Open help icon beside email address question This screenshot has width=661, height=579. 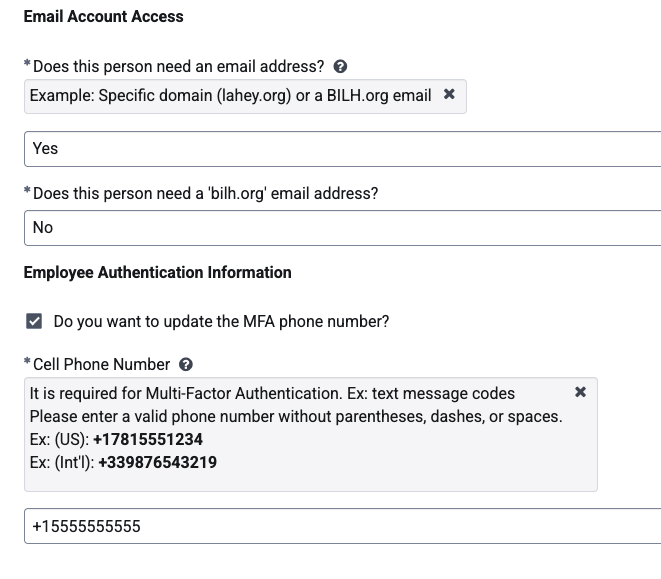(340, 67)
